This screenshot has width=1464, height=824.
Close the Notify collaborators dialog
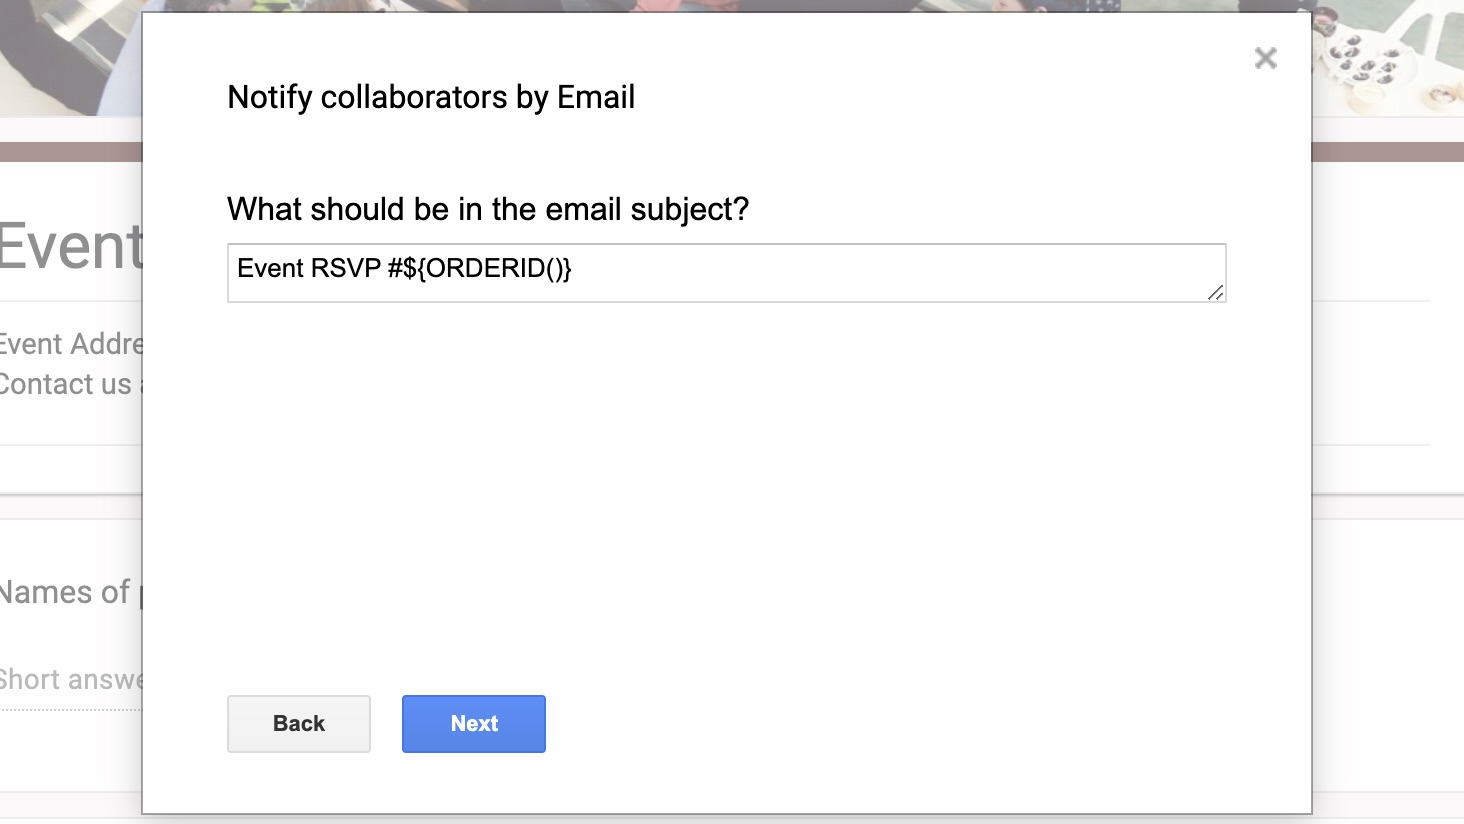click(x=1265, y=58)
